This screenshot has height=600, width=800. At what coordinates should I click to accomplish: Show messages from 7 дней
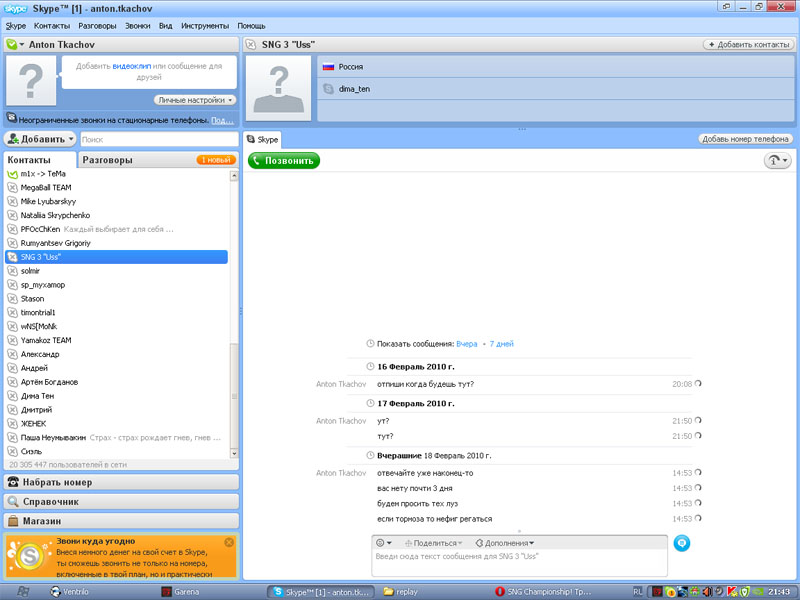(501, 344)
